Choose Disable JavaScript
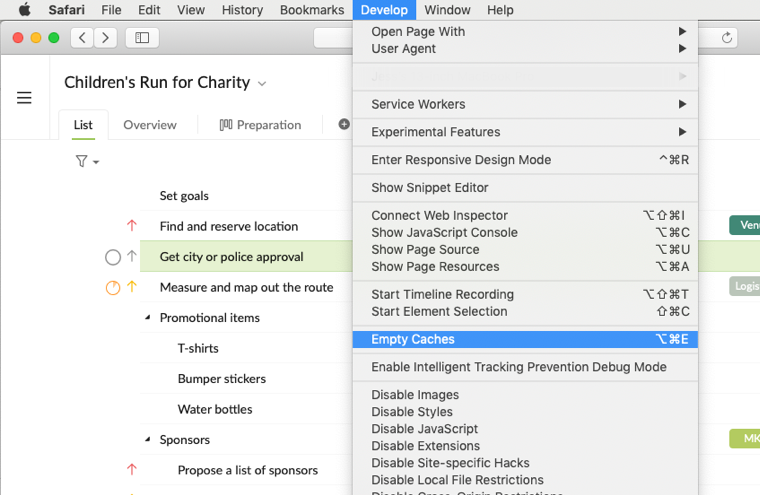 pos(525,429)
